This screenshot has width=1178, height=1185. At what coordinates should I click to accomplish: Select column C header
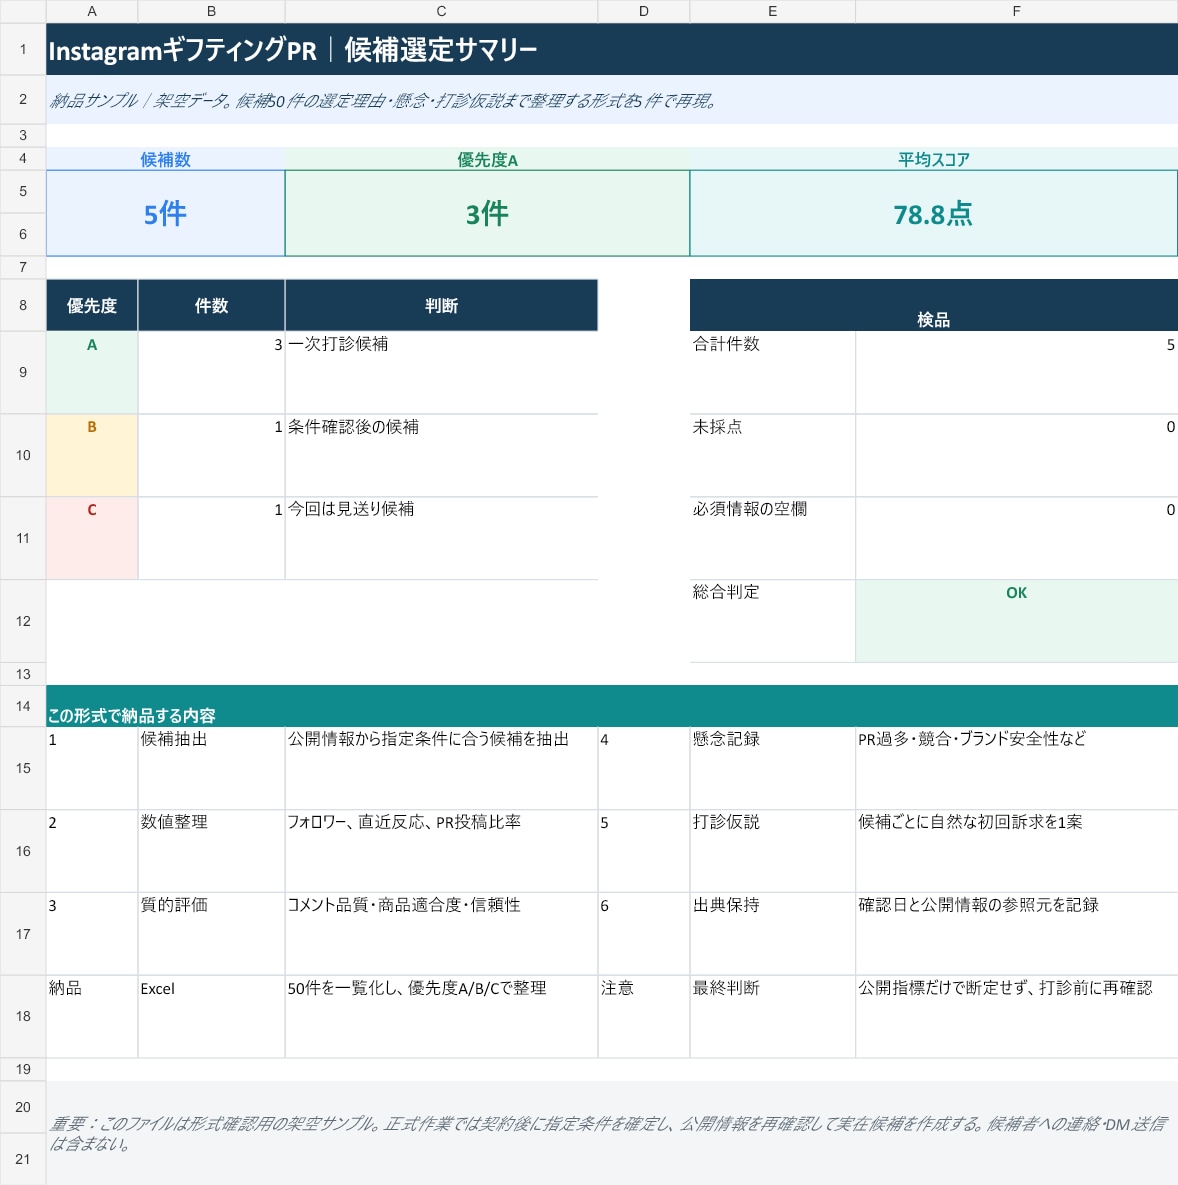coord(441,11)
